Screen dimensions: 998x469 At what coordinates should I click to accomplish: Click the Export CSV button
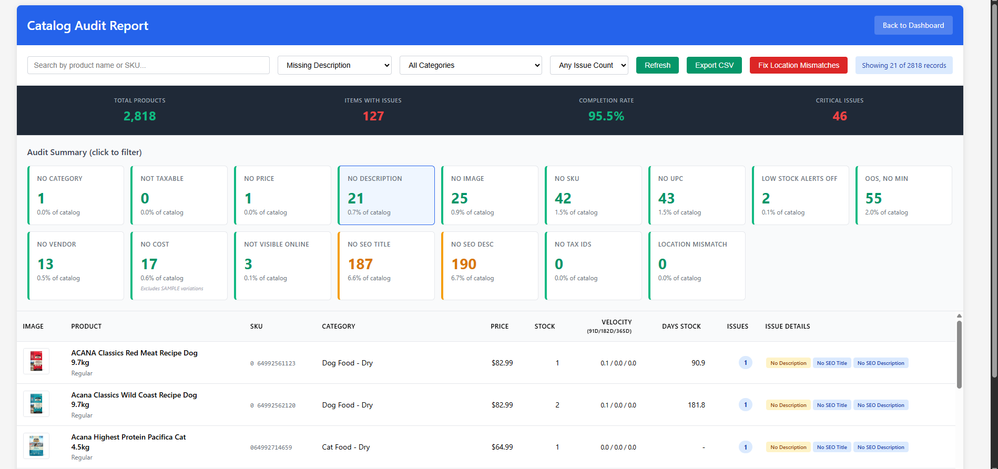click(x=714, y=65)
